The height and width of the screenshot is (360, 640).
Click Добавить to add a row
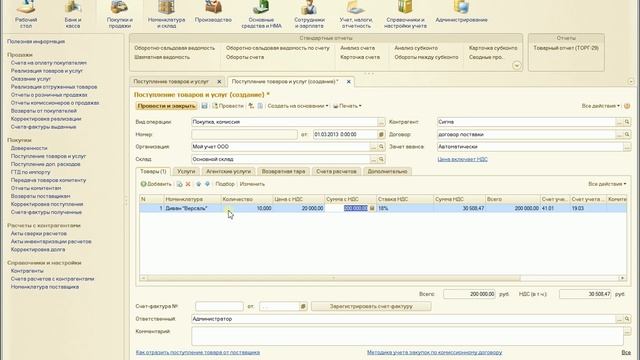(156, 184)
